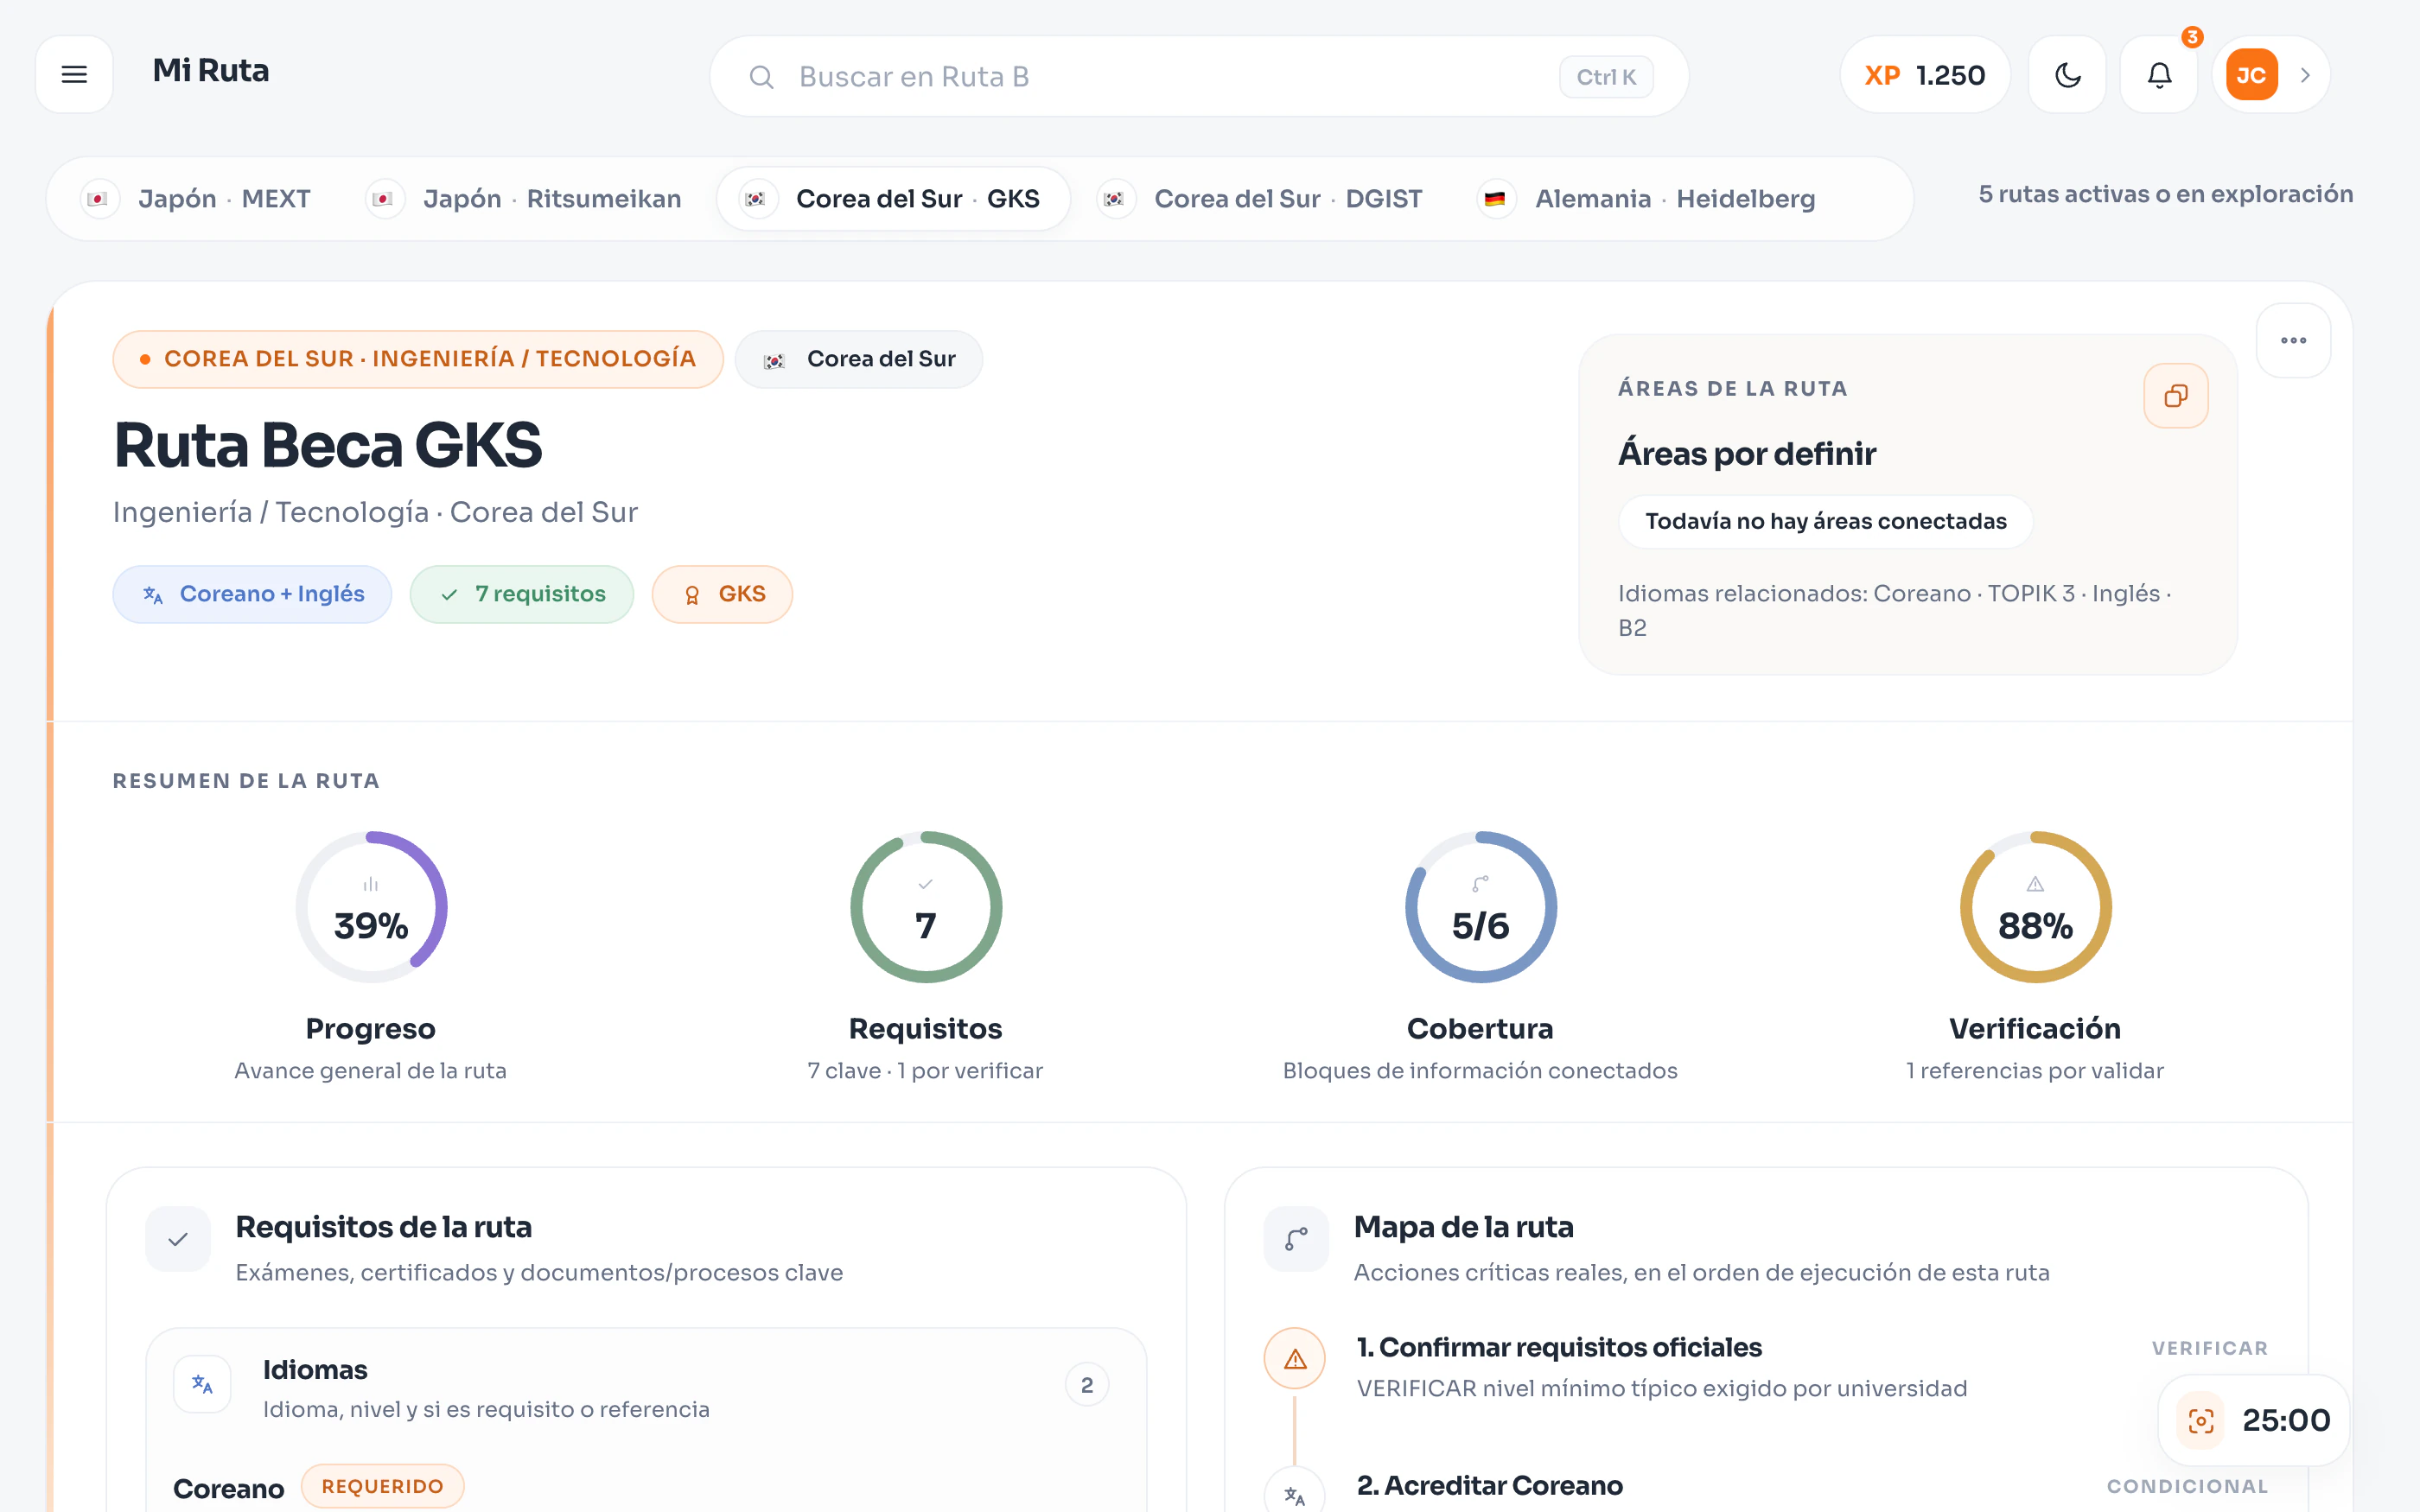
Task: Click Todavía no hay áreas conectadas pill
Action: (1826, 521)
